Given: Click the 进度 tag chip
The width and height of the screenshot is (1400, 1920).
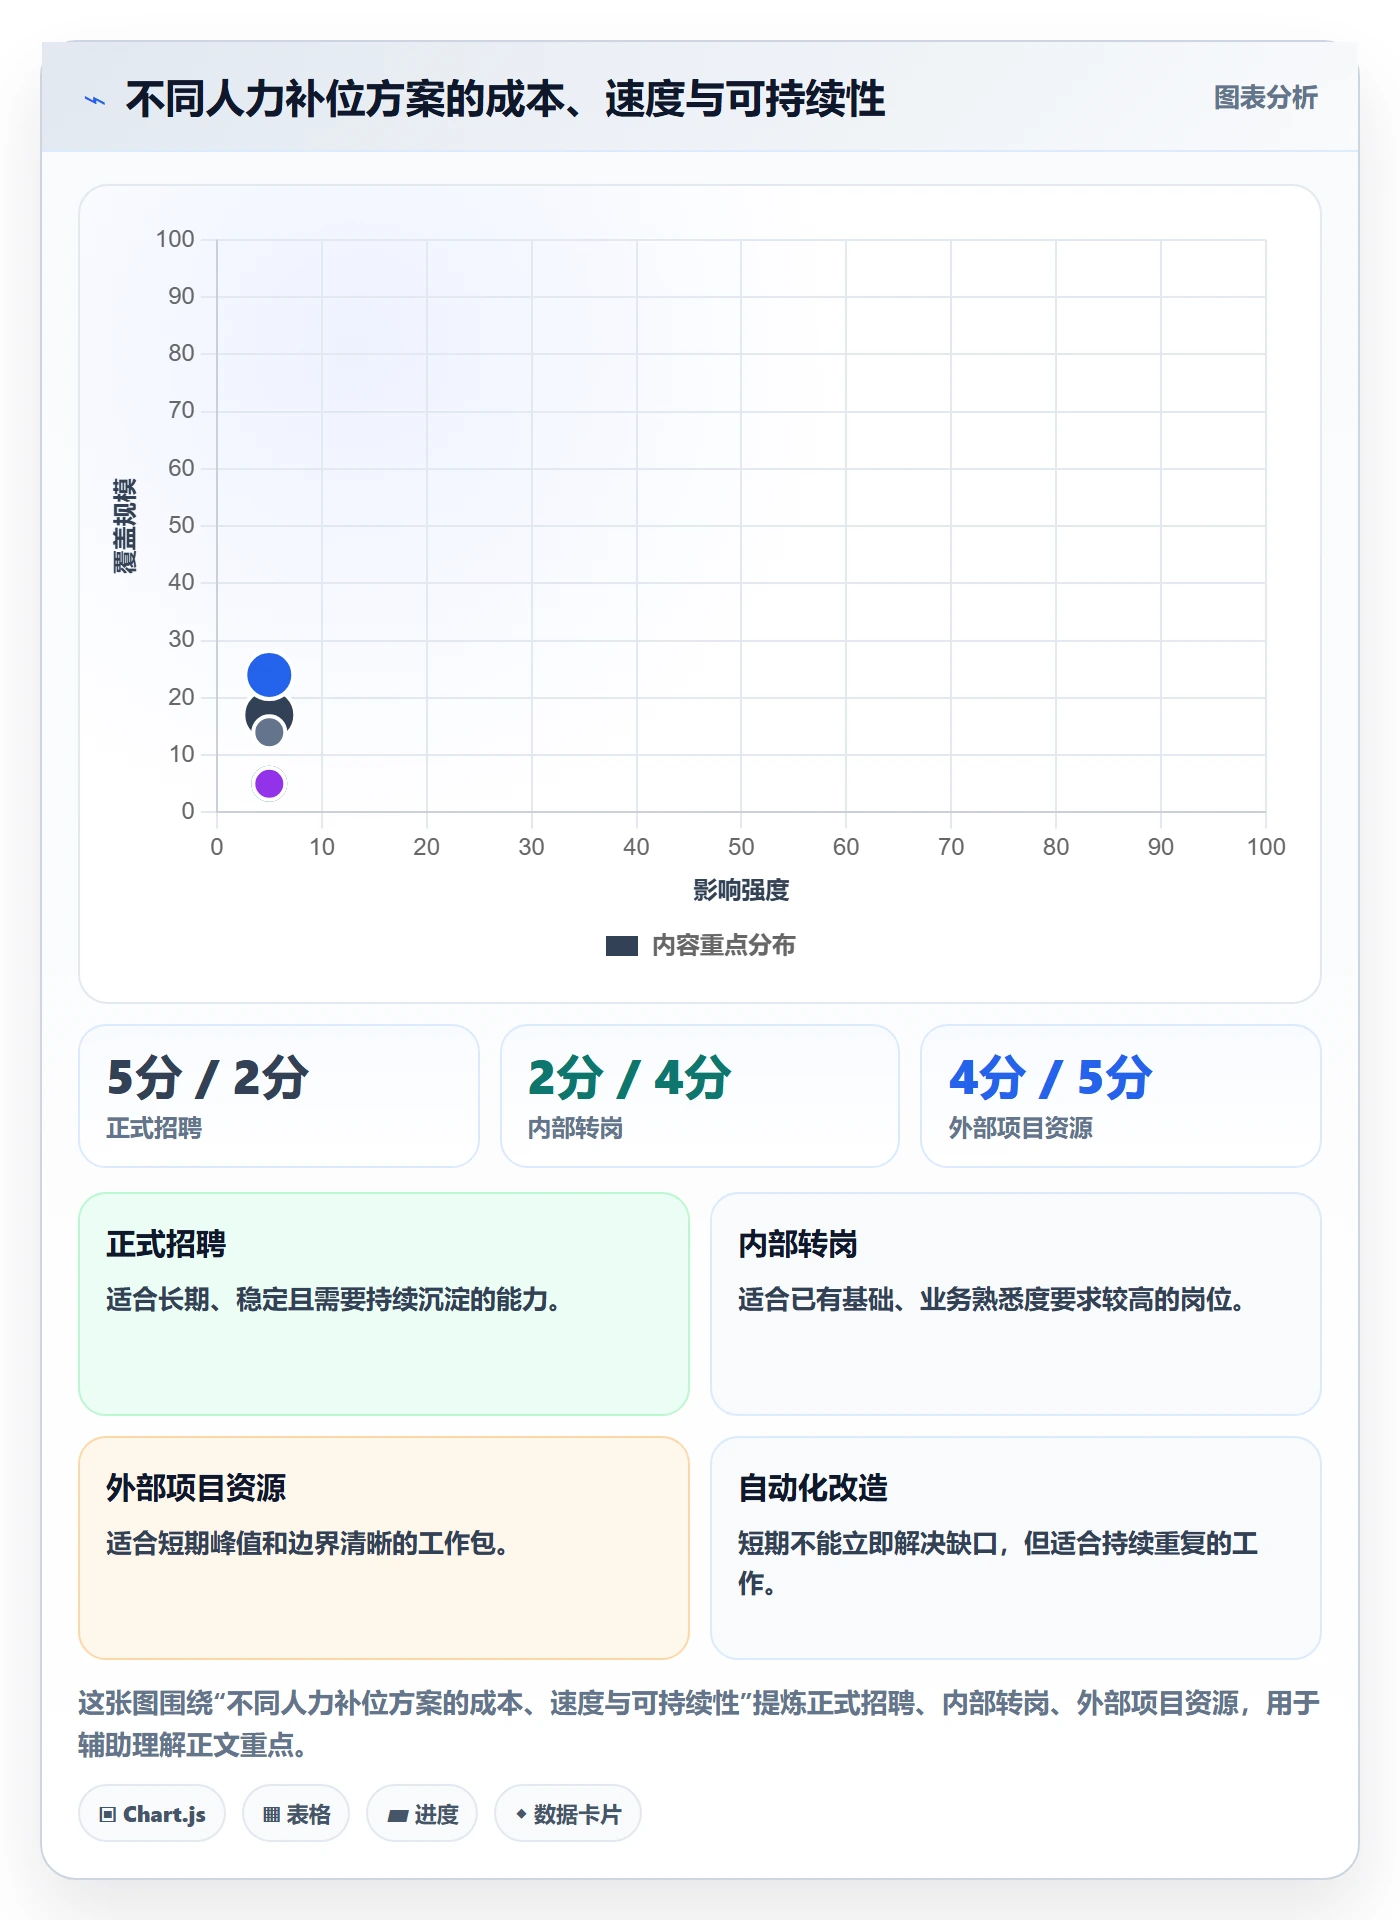Looking at the screenshot, I should [x=422, y=1814].
